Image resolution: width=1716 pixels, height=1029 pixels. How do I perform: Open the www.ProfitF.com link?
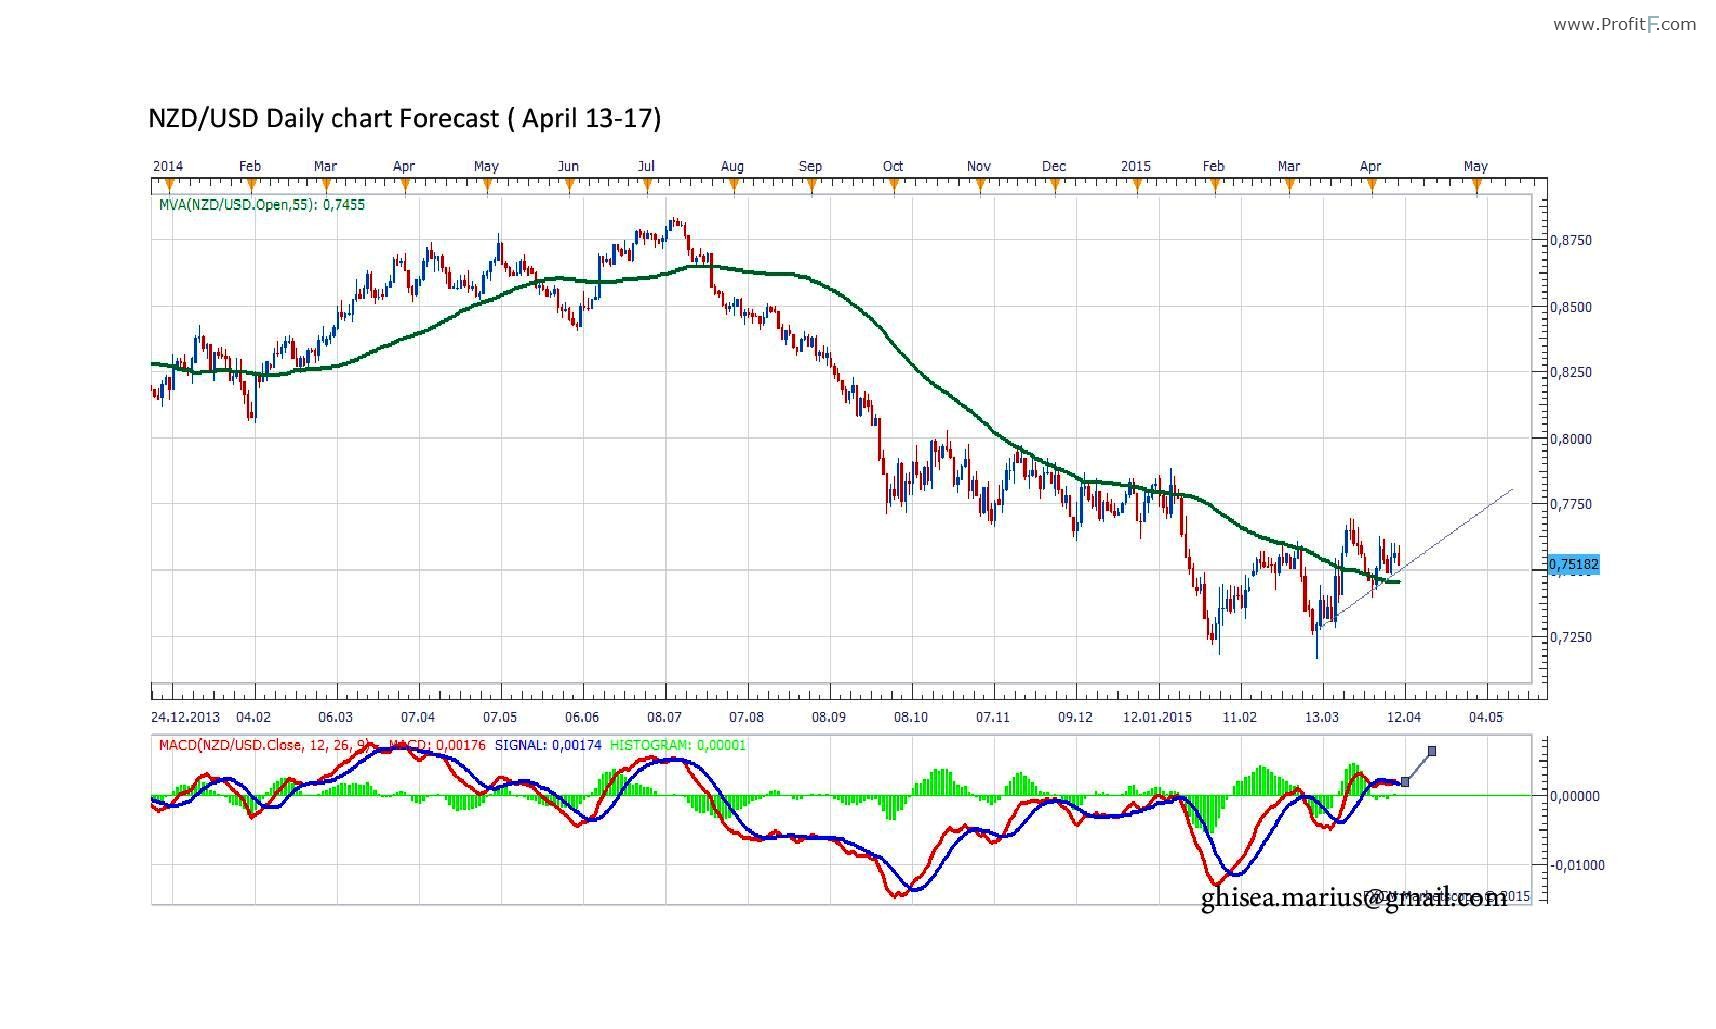tap(1624, 24)
